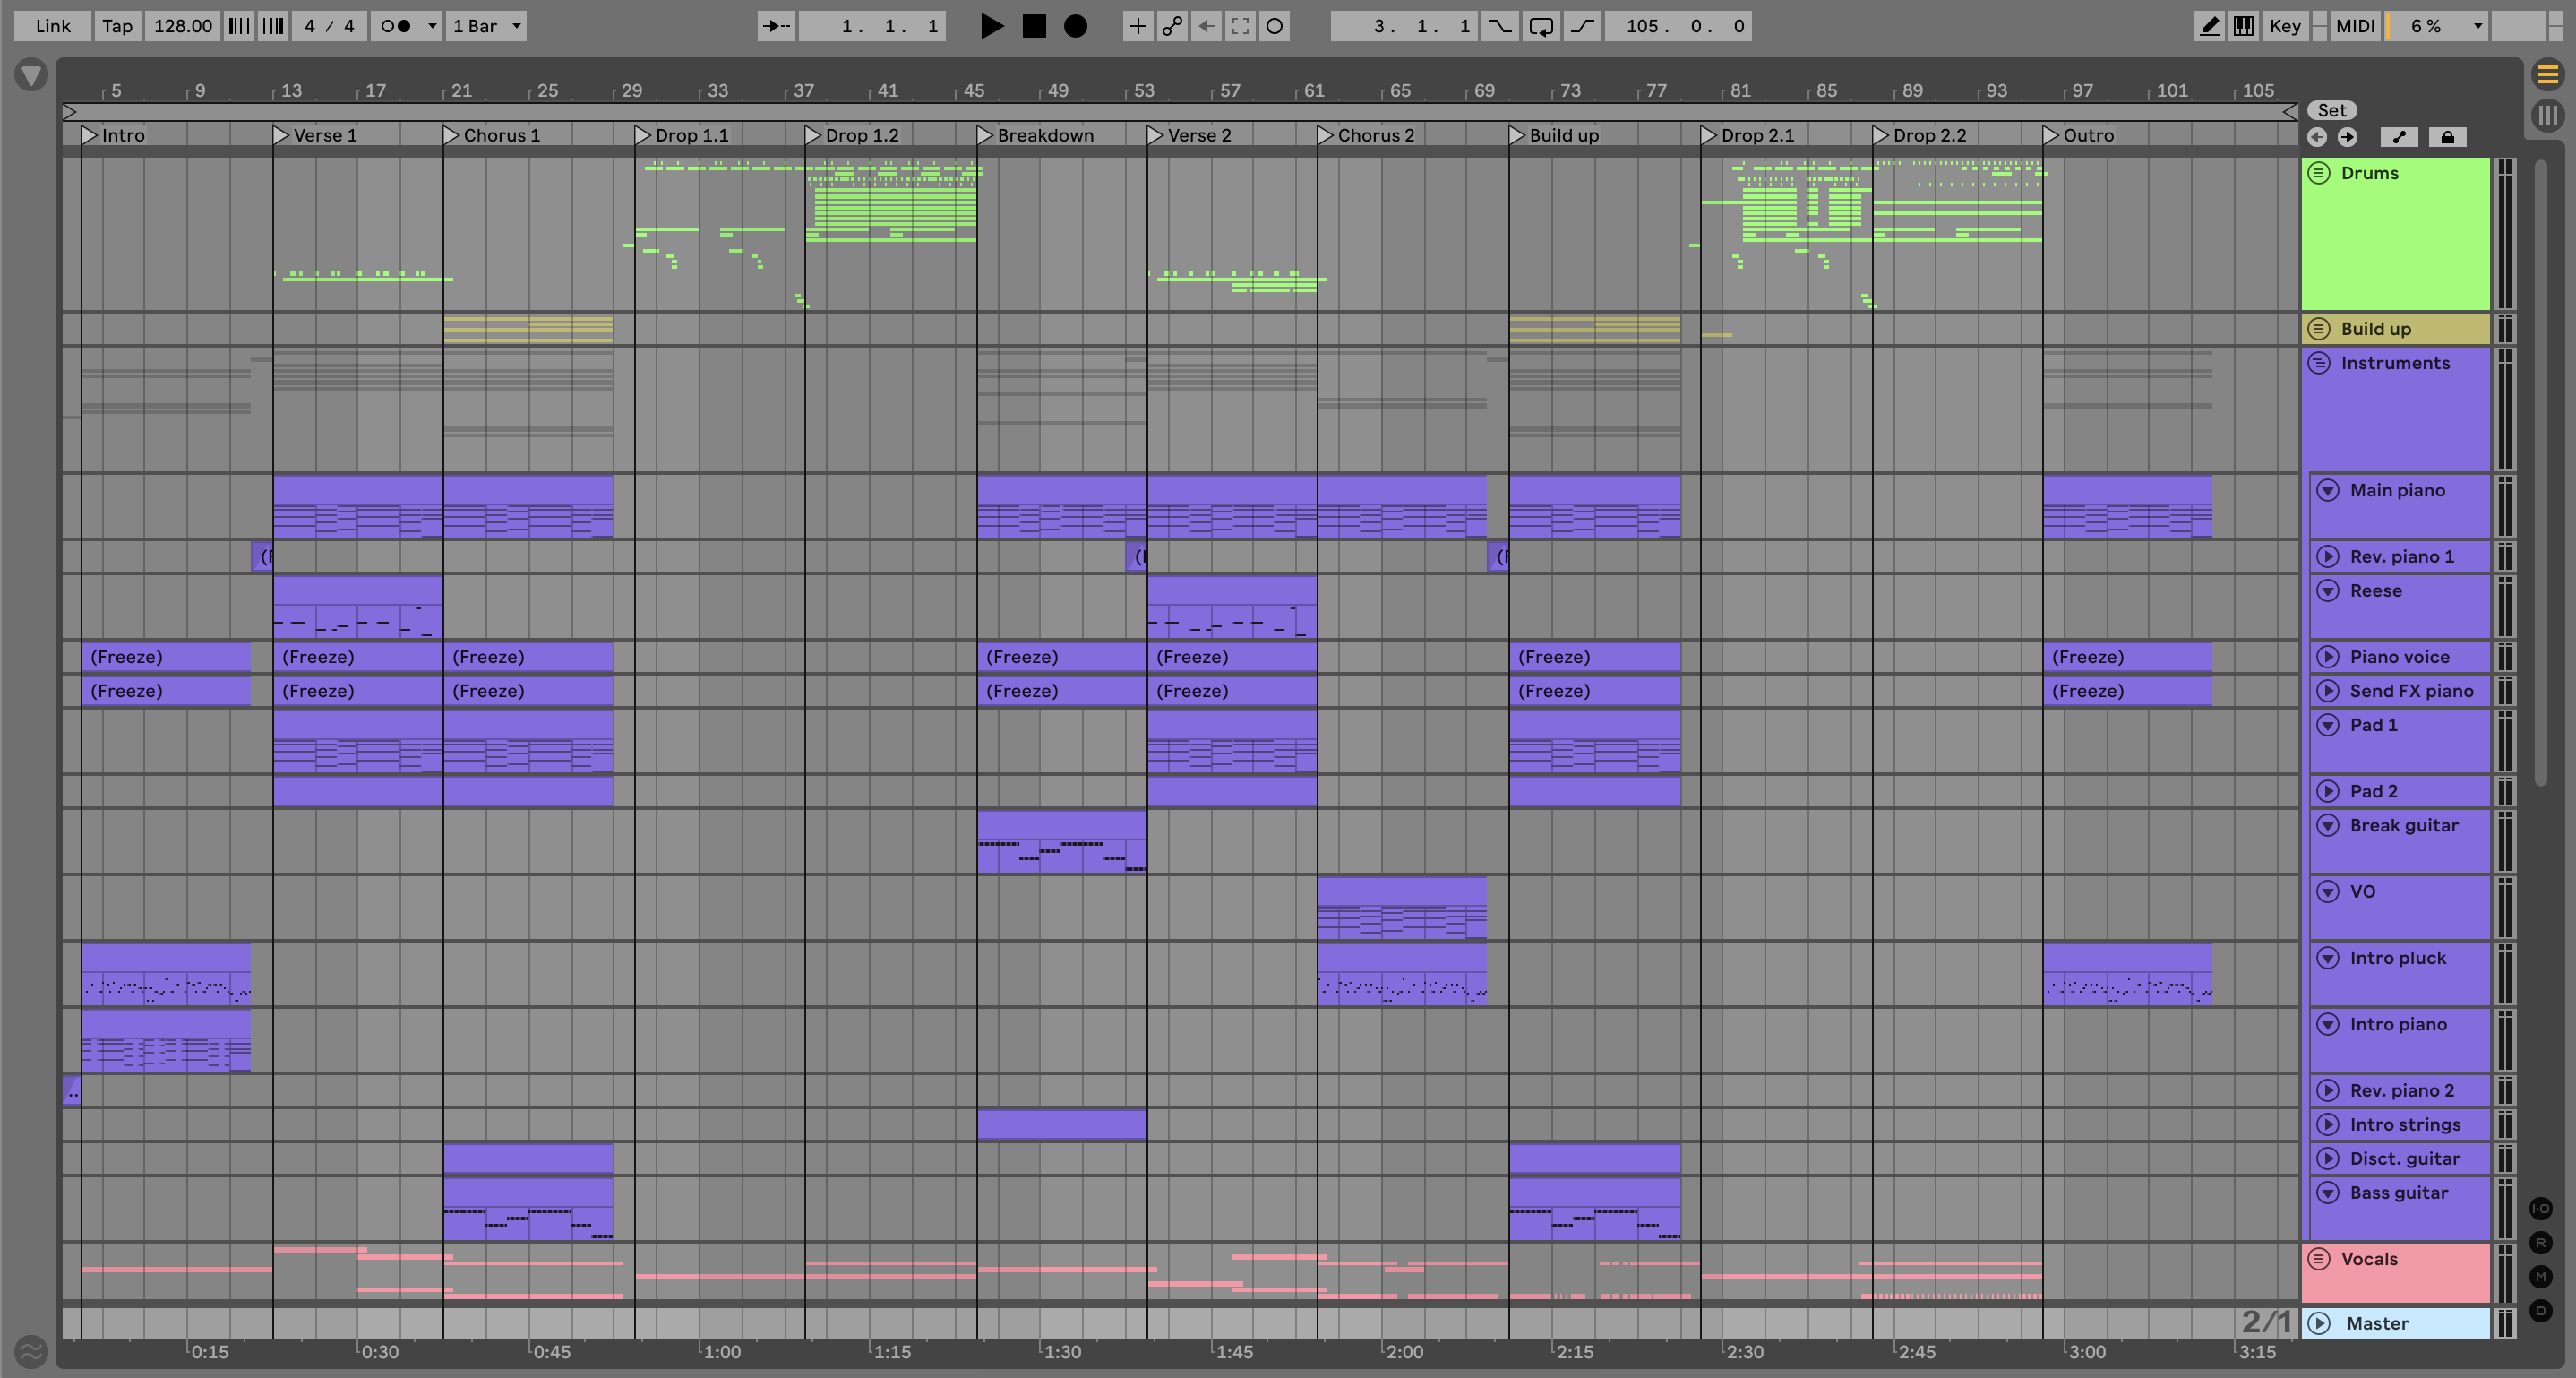The image size is (2576, 1378).
Task: Click the 128.00 tempo field
Action: click(x=182, y=26)
